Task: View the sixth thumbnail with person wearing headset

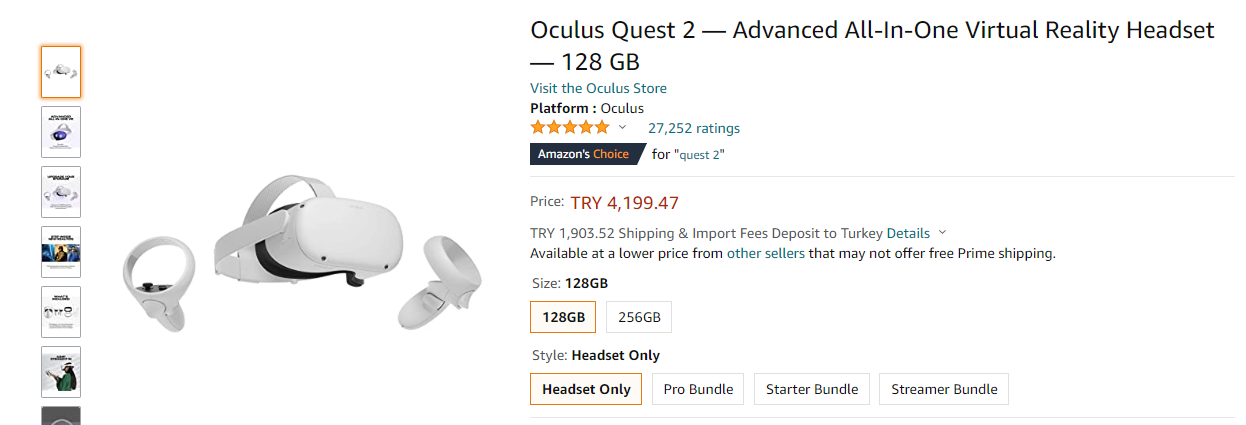Action: coord(61,372)
